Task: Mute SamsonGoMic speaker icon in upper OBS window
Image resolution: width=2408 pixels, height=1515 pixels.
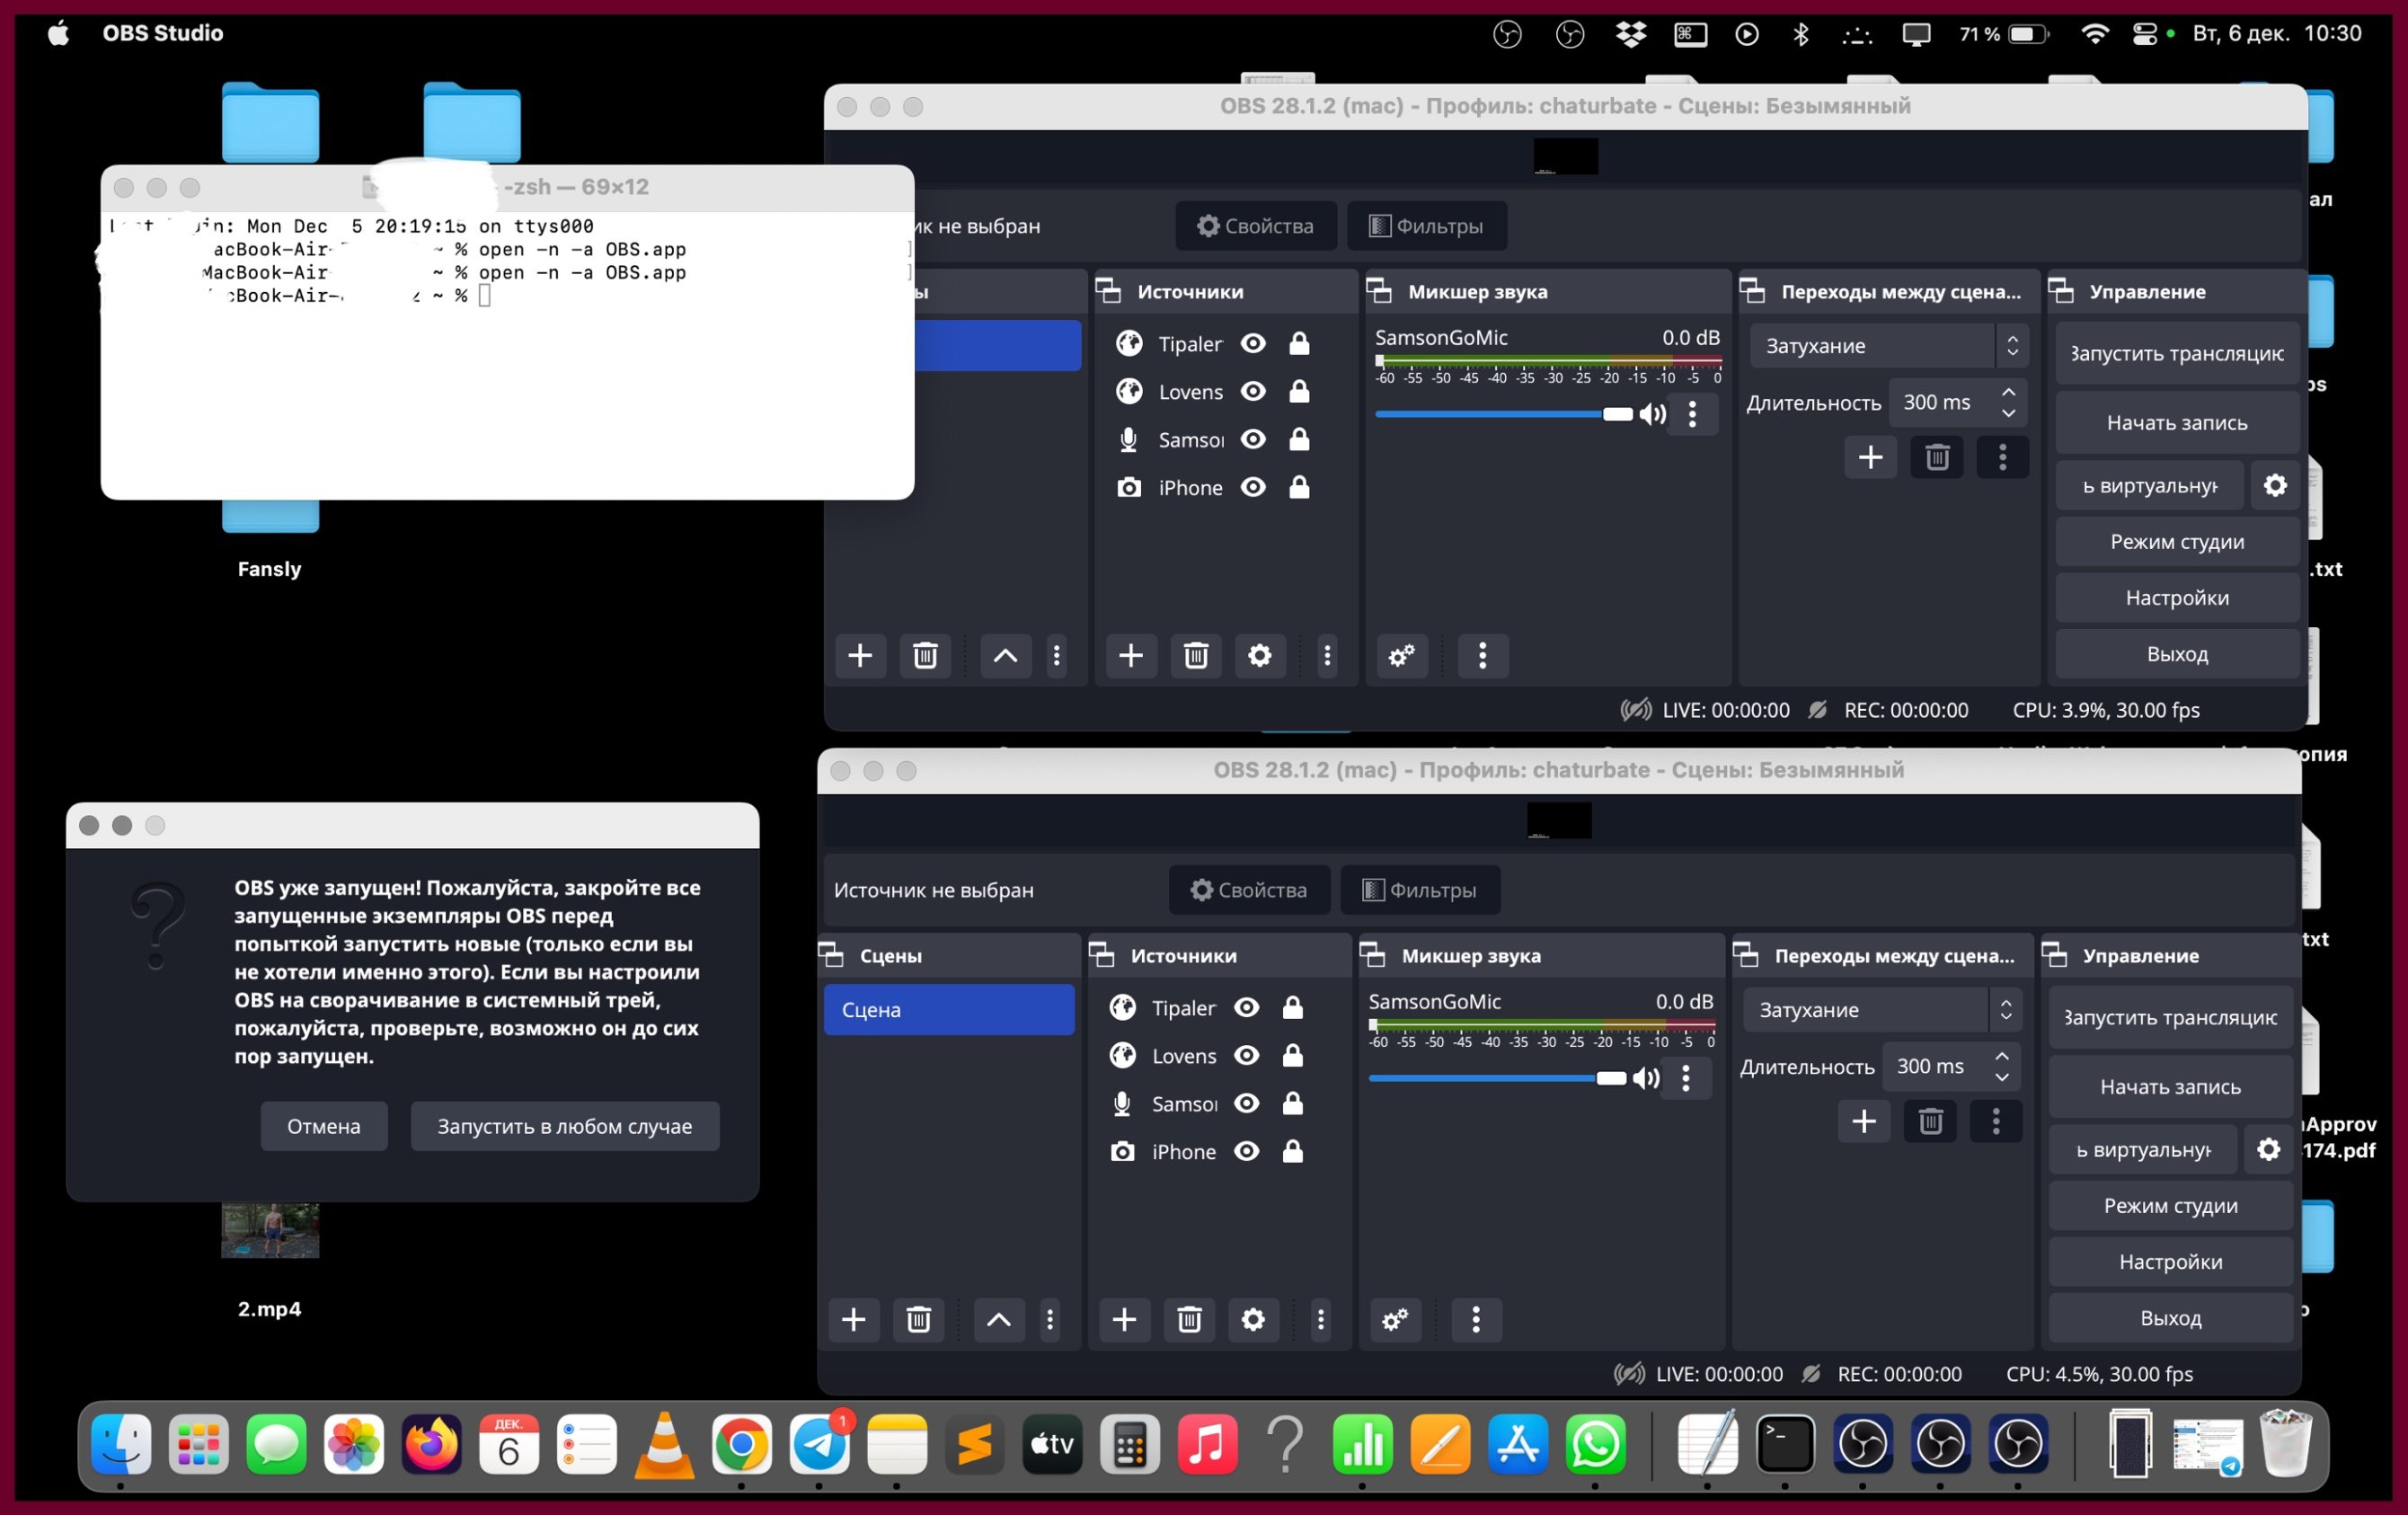Action: point(1652,414)
